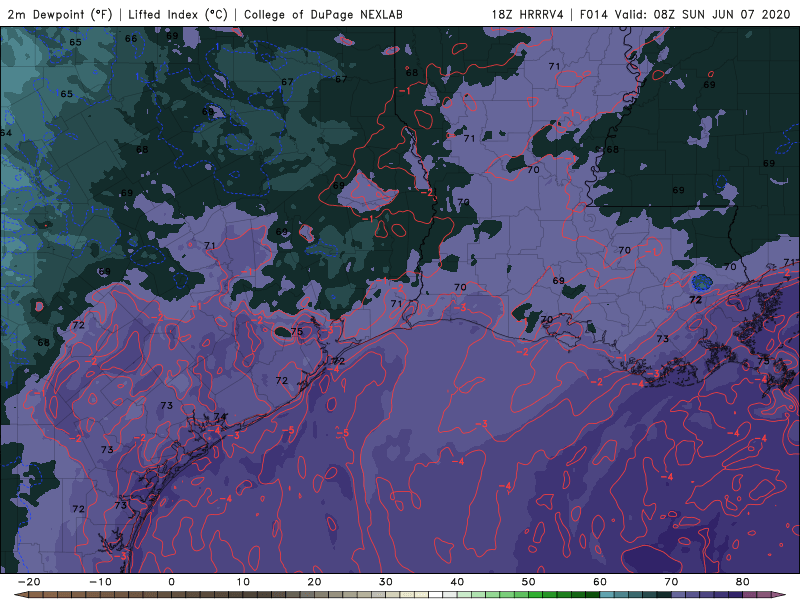Click the 'College of DuPage NEXLAB' credit text

coord(323,15)
